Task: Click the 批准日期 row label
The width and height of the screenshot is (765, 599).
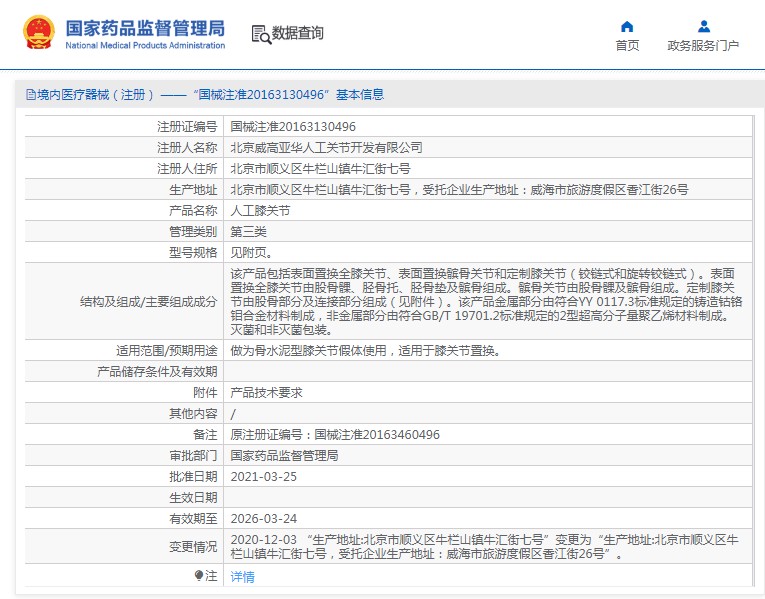Action: pos(193,477)
